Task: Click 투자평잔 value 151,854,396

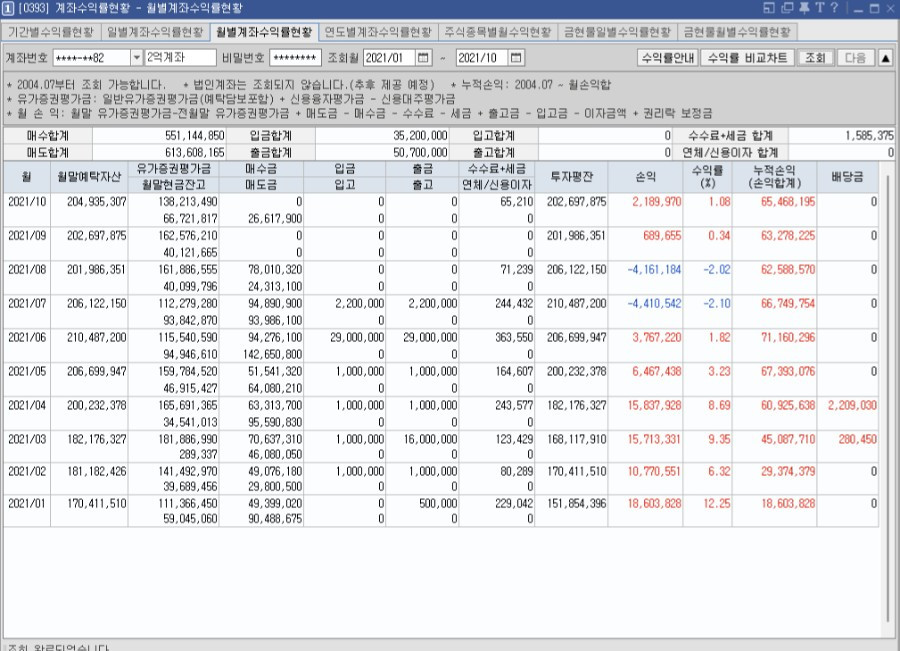Action: 576,503
